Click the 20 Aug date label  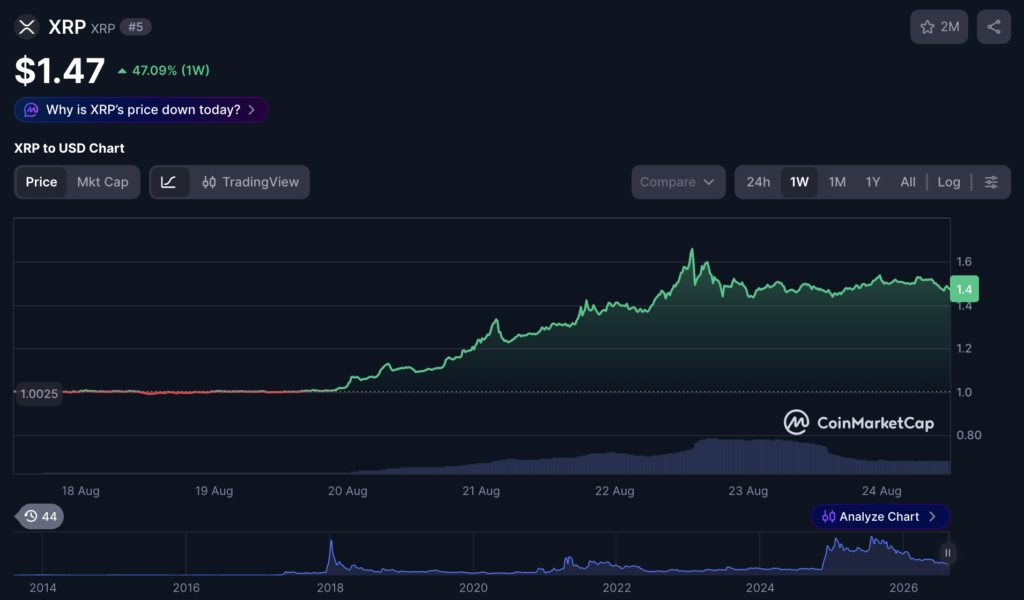tap(347, 491)
